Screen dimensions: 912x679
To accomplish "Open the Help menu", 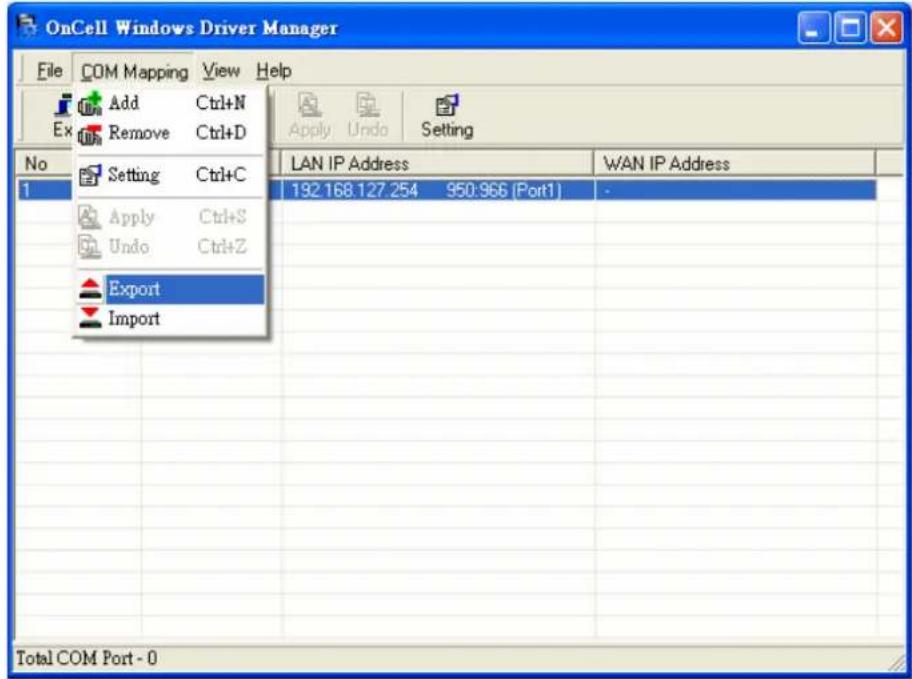I will click(x=274, y=71).
